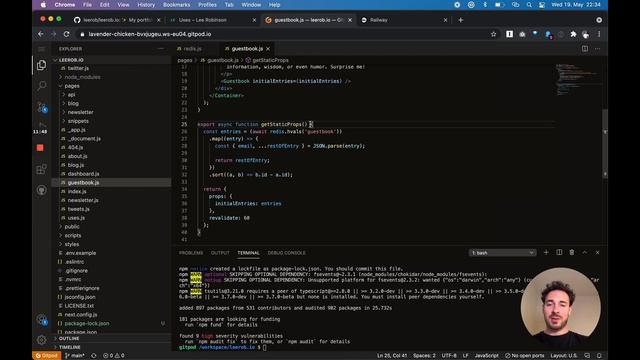Open the Source Control view
Screen dimensions: 640x360
[41, 107]
